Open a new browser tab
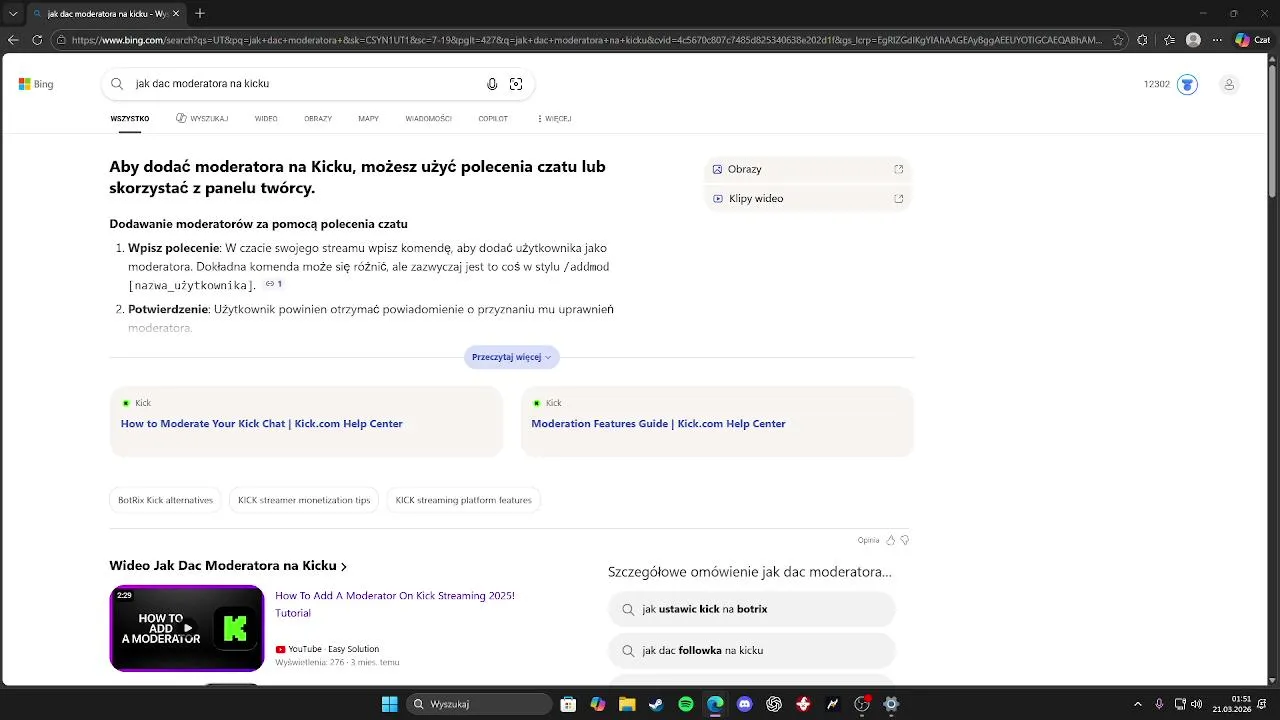The width and height of the screenshot is (1280, 720). point(200,13)
